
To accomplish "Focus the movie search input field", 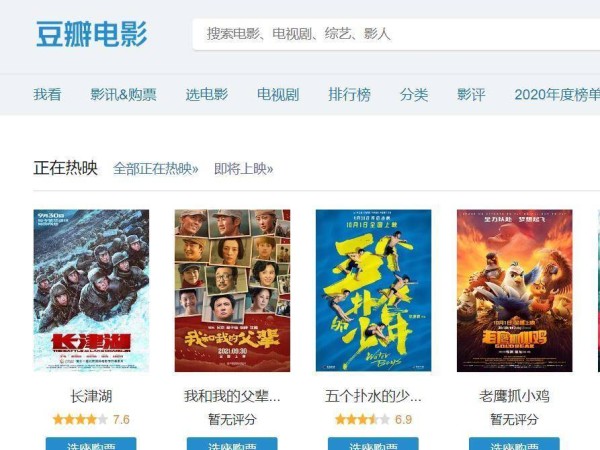I will (x=396, y=34).
